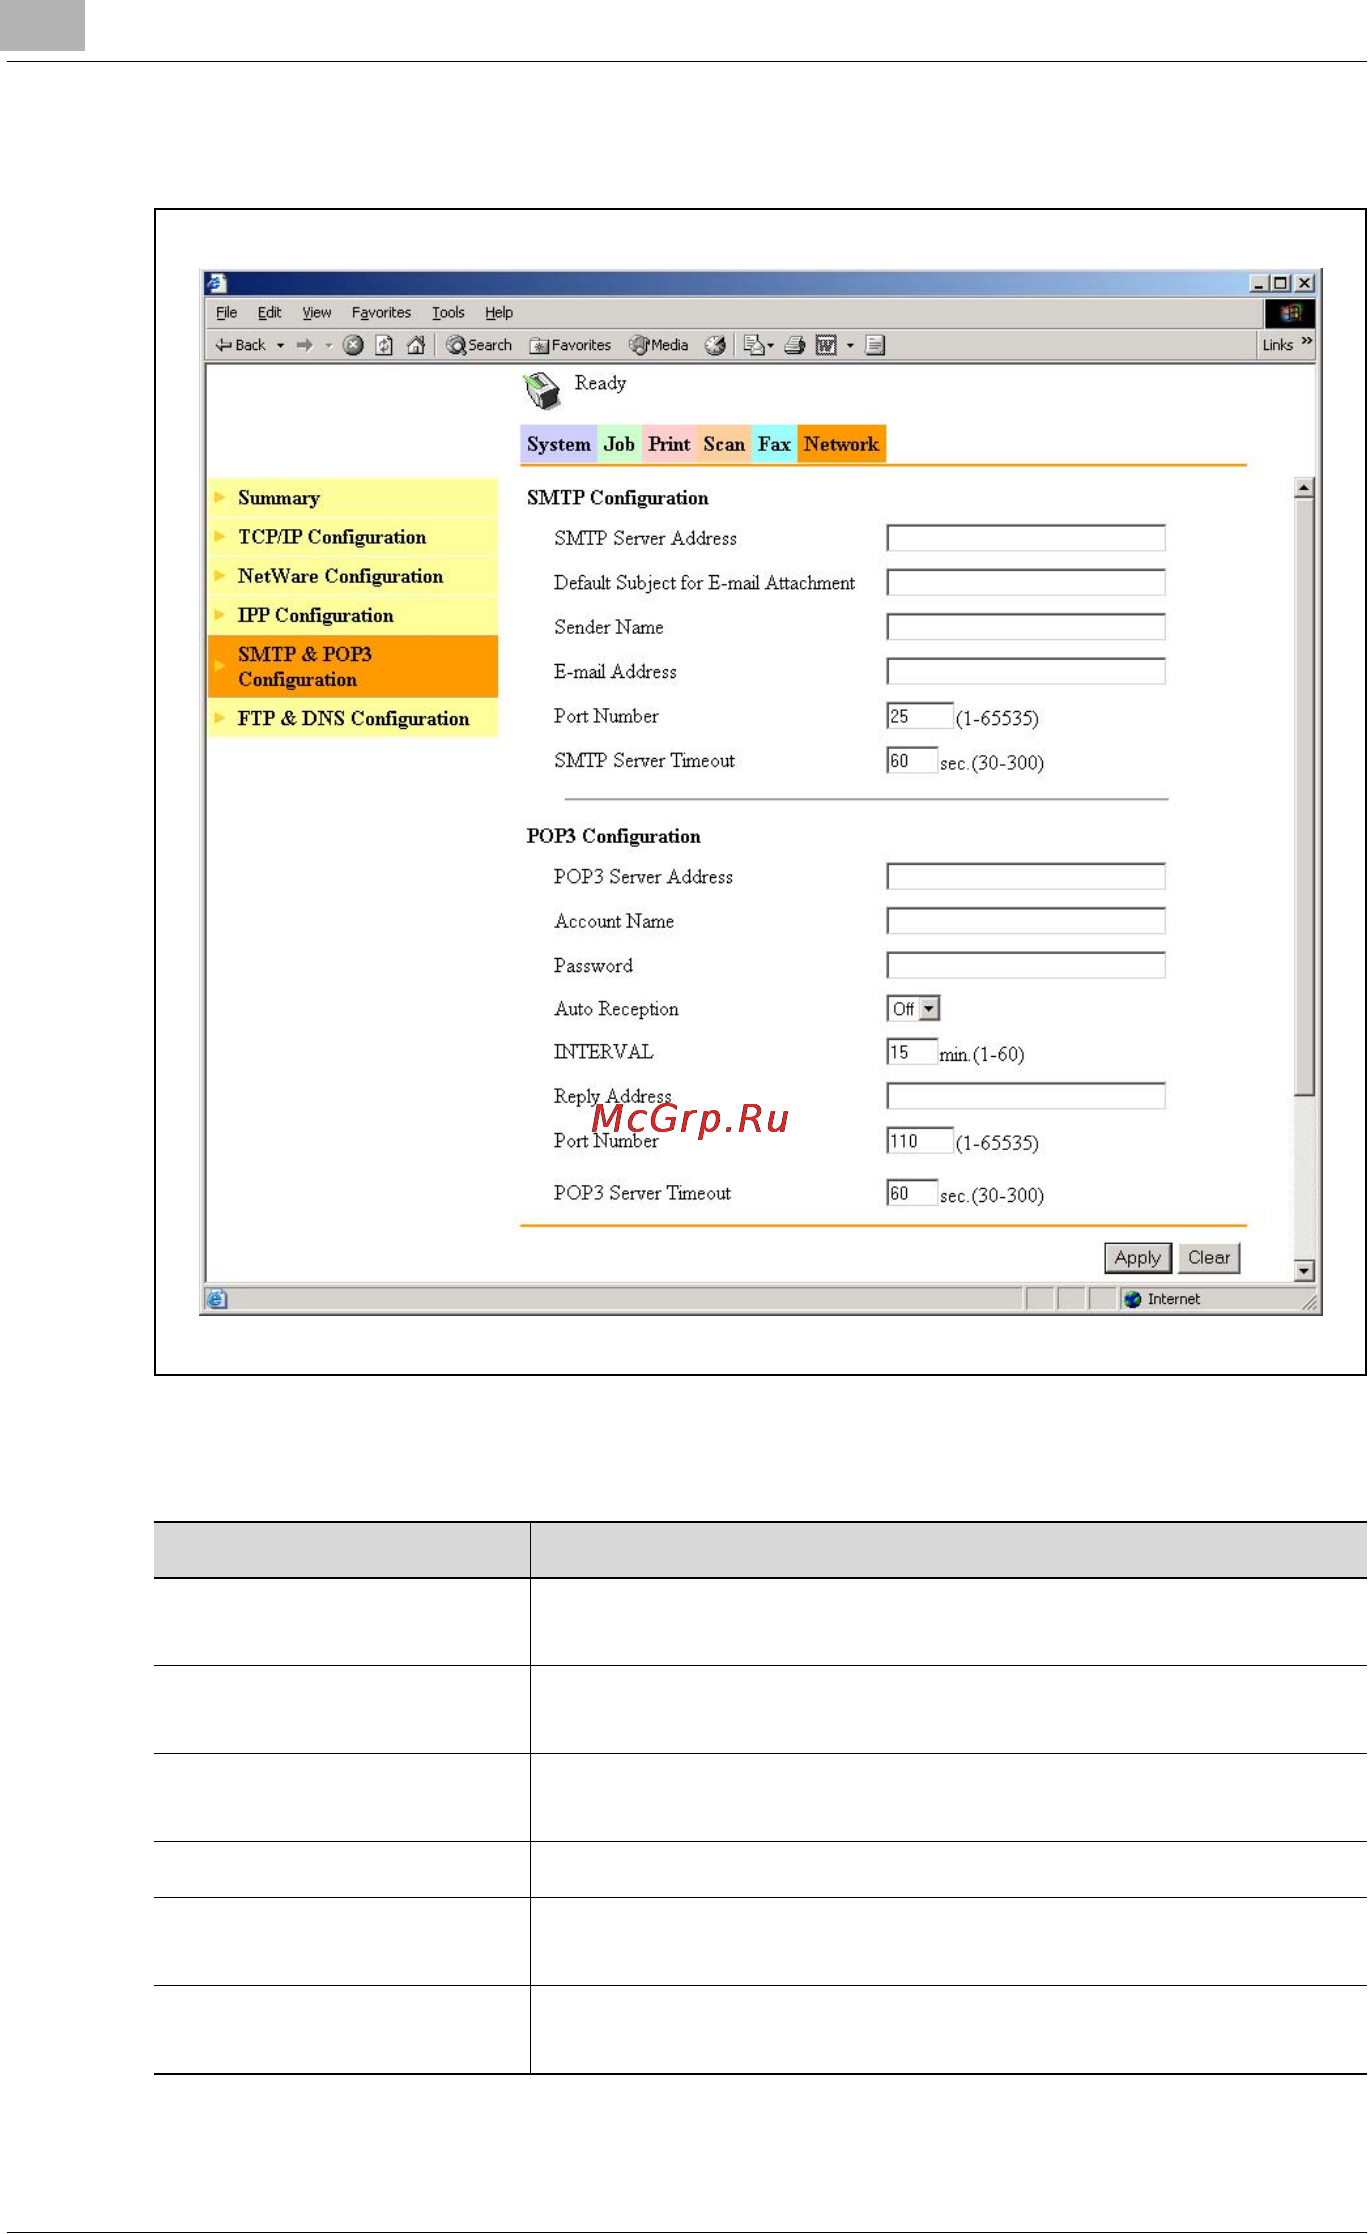Switch to the System tab

(559, 444)
